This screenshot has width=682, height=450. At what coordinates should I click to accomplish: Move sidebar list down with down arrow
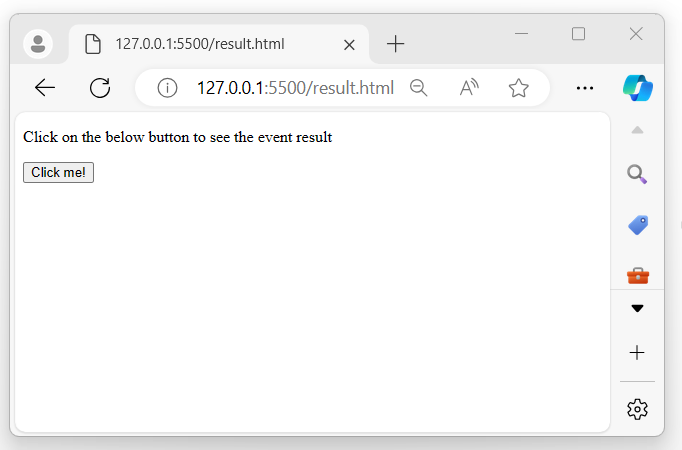point(637,308)
